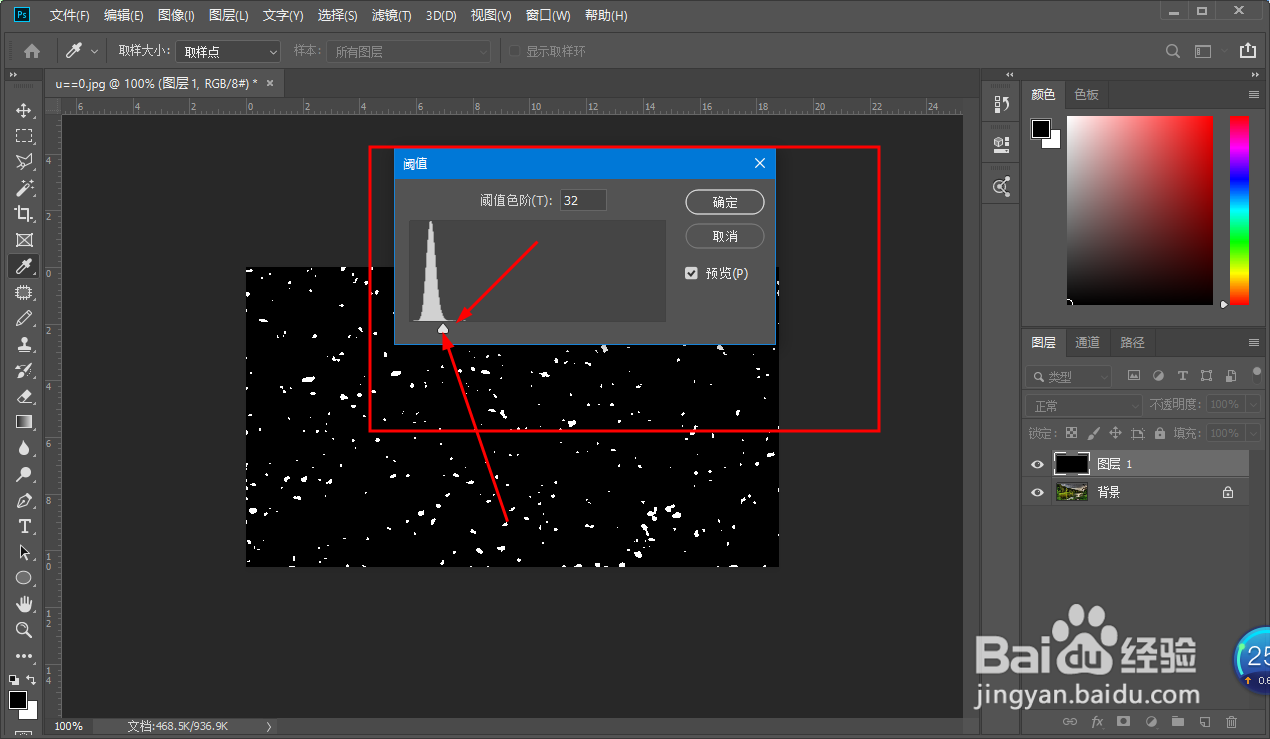Click the threshold histogram slider handle
This screenshot has width=1270, height=739.
(443, 328)
